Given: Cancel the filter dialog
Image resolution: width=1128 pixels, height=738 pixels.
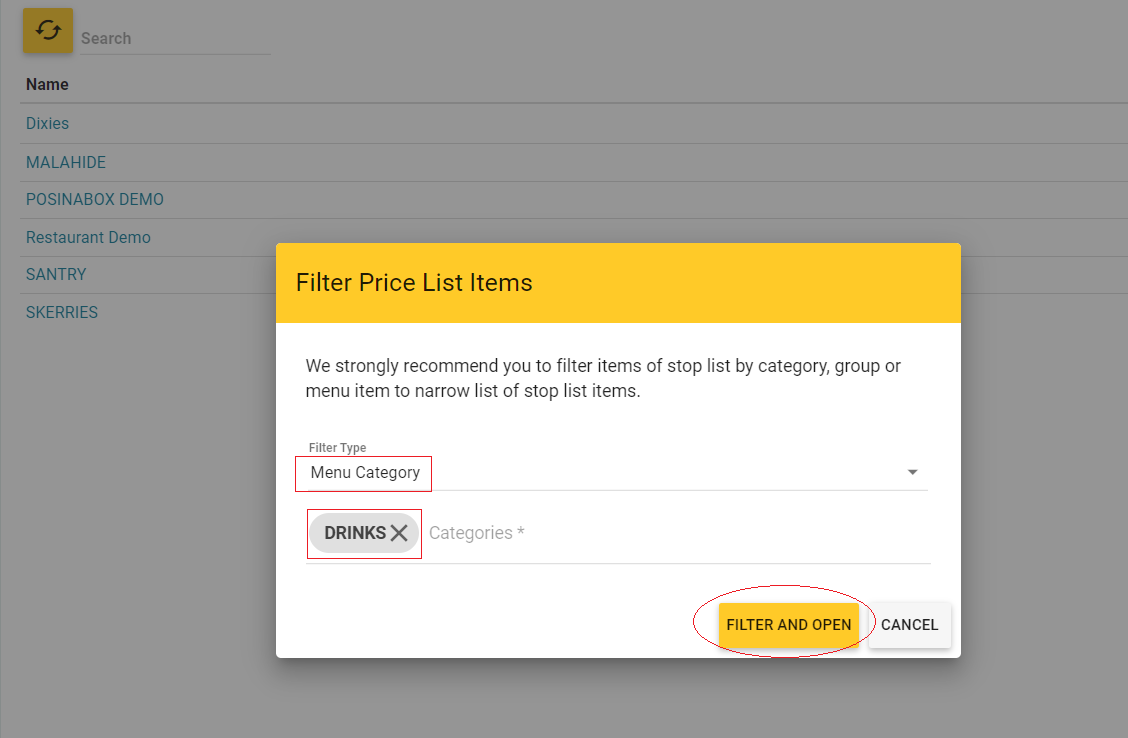Looking at the screenshot, I should 909,625.
